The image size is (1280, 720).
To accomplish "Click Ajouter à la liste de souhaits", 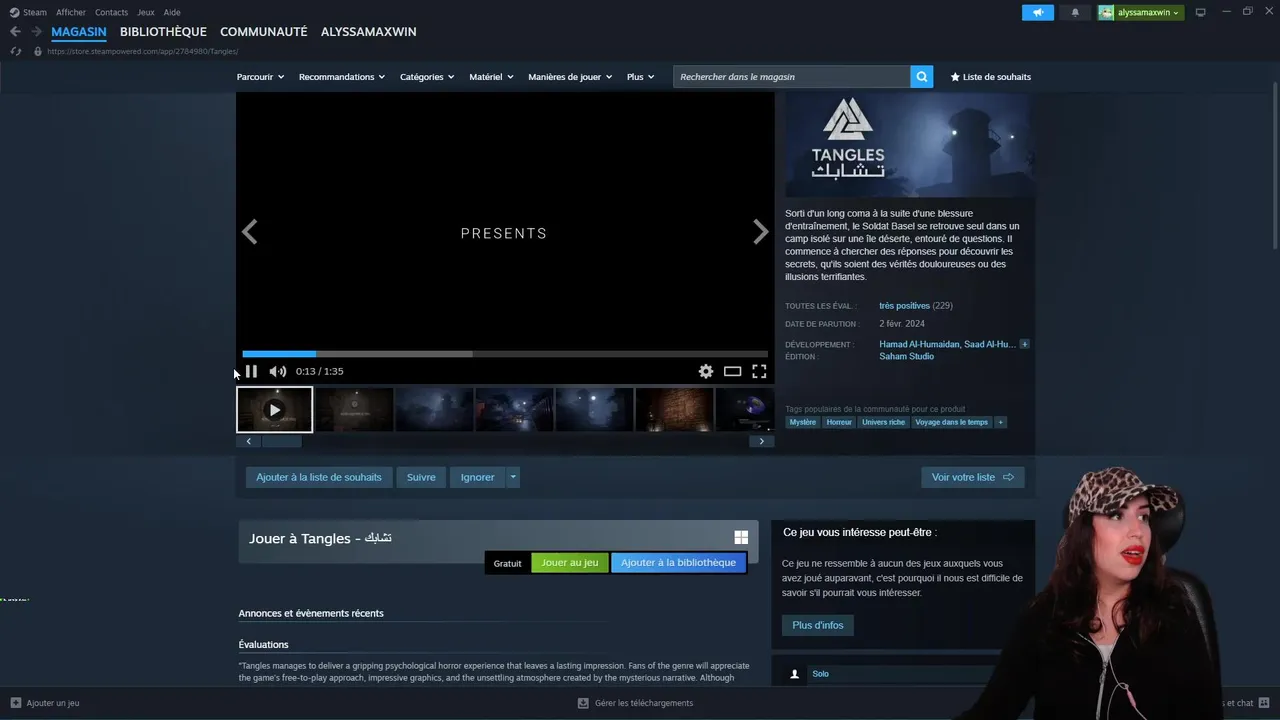I will (x=319, y=477).
